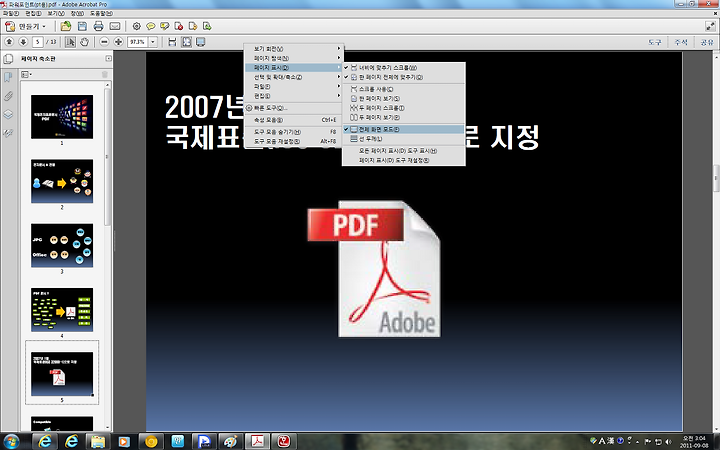
Task: Go to the next page arrow
Action: click(23, 42)
